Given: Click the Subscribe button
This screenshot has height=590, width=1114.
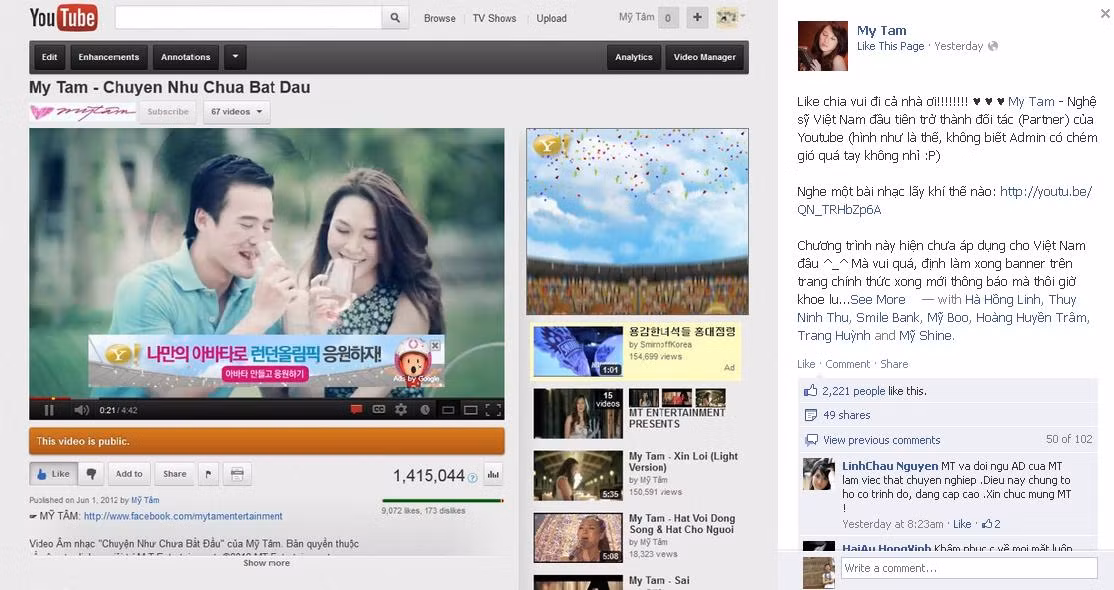Looking at the screenshot, I should tap(168, 112).
